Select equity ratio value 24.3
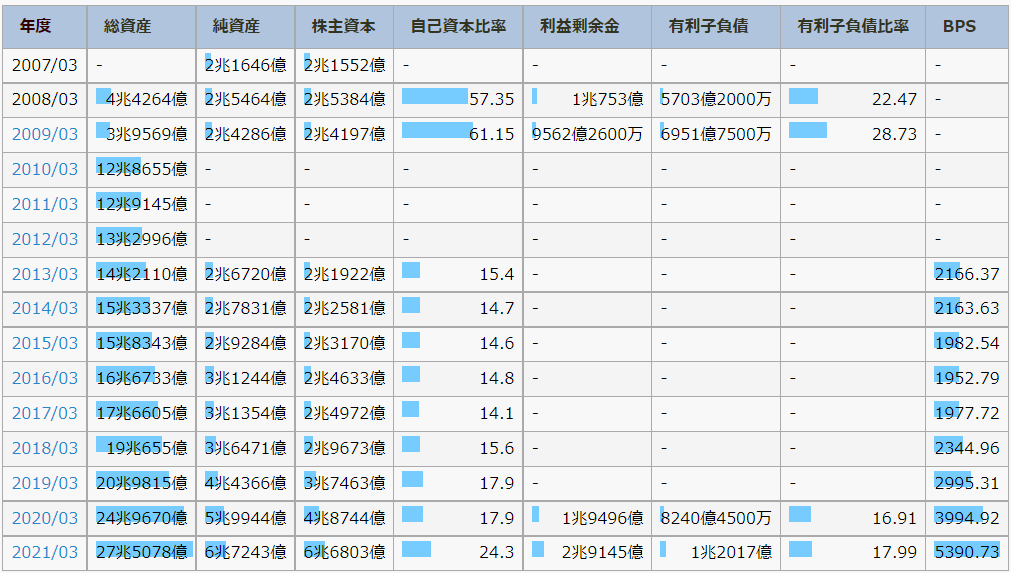Viewport: 1011px width, 573px height. click(x=496, y=552)
